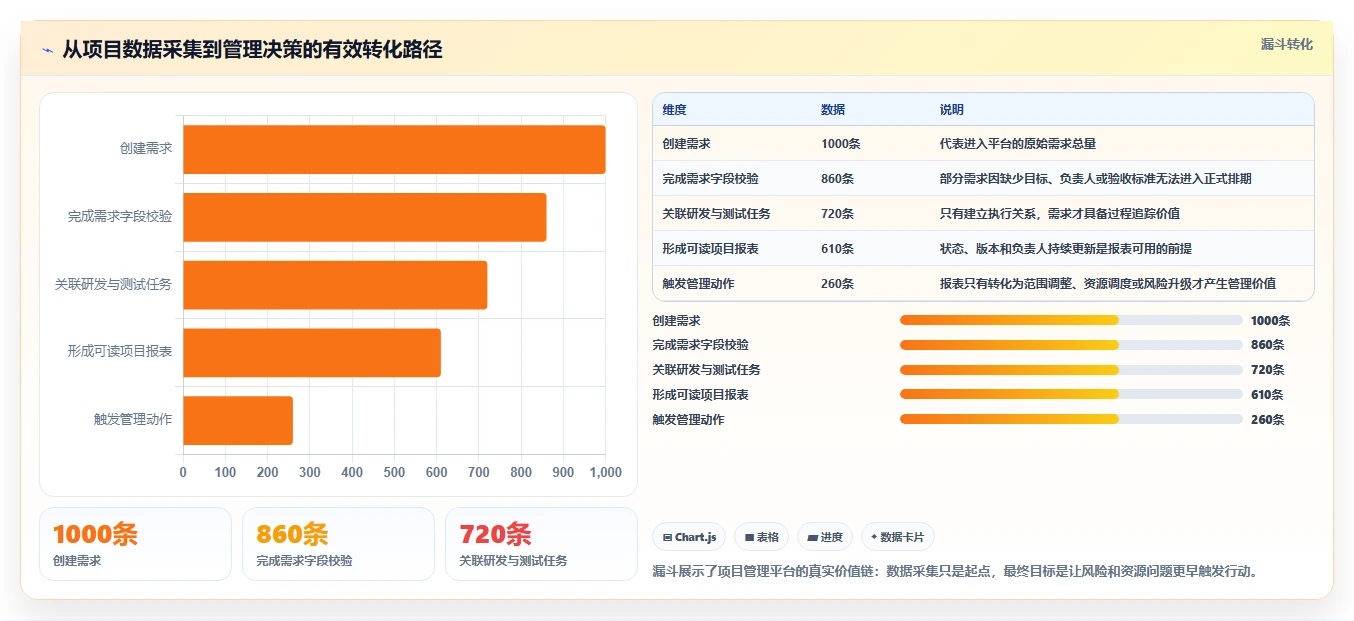Screen dimensions: 1354x621
Task: Open the 720条 stat card
Action: tap(541, 544)
